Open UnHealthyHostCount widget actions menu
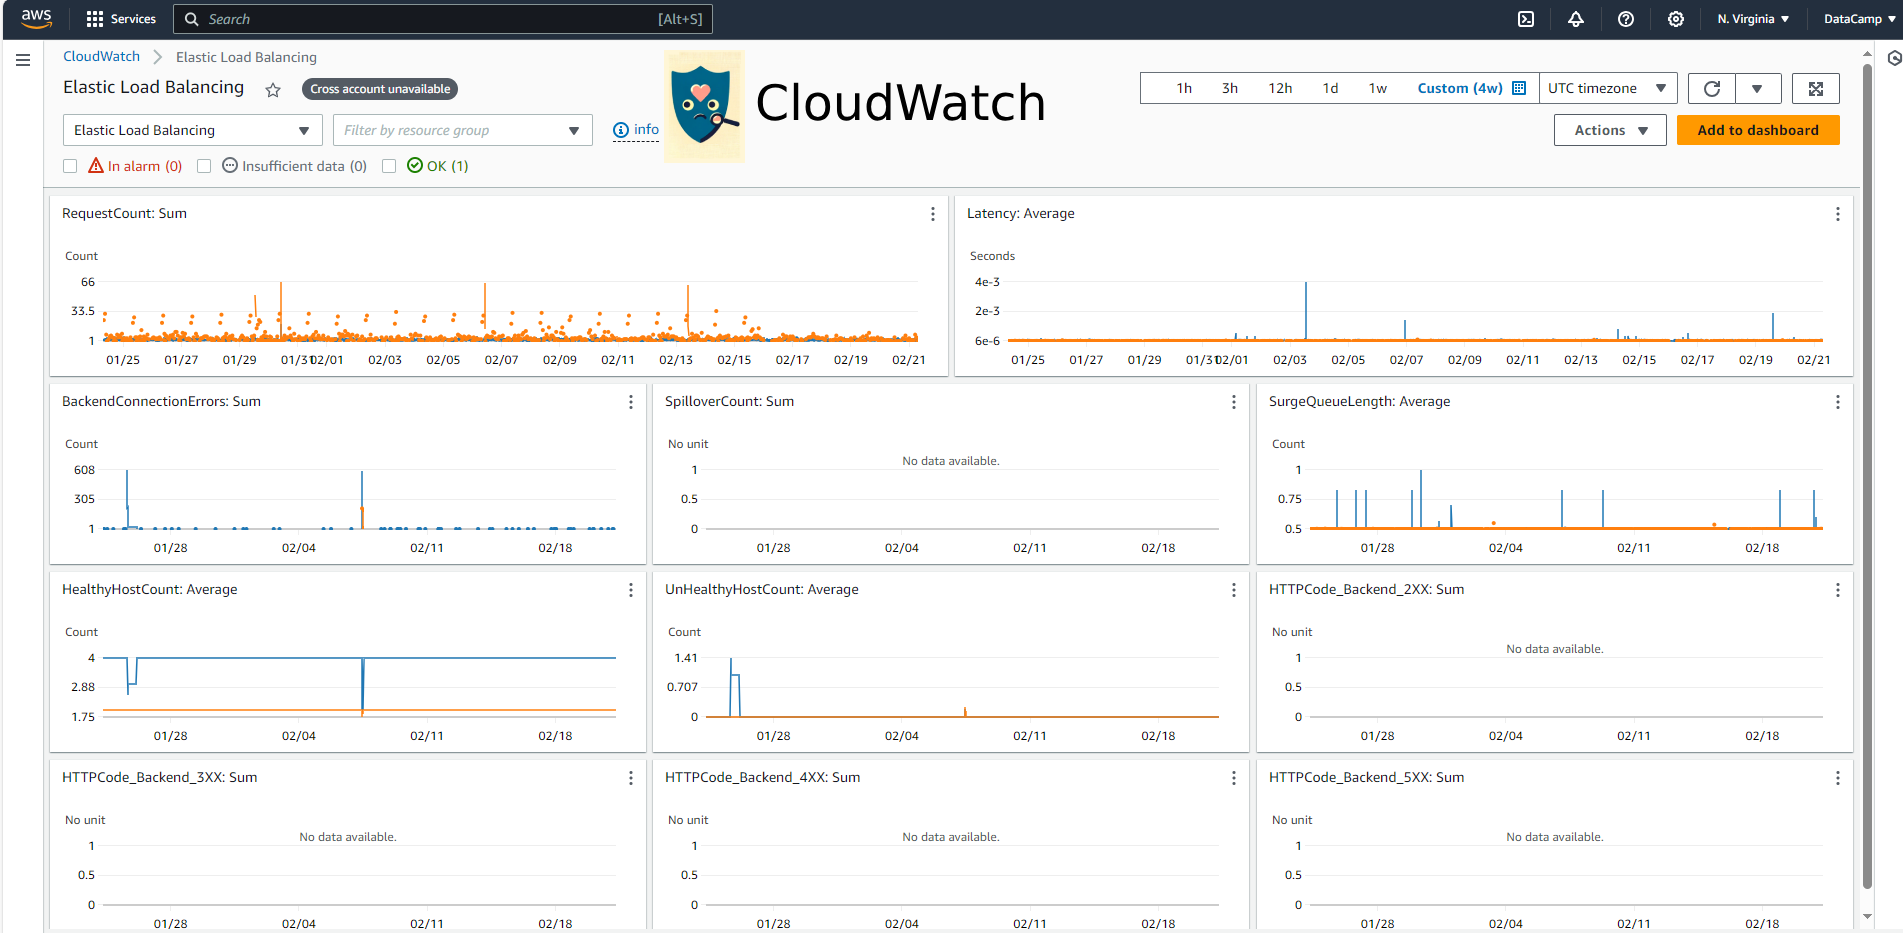This screenshot has width=1903, height=933. click(1234, 590)
